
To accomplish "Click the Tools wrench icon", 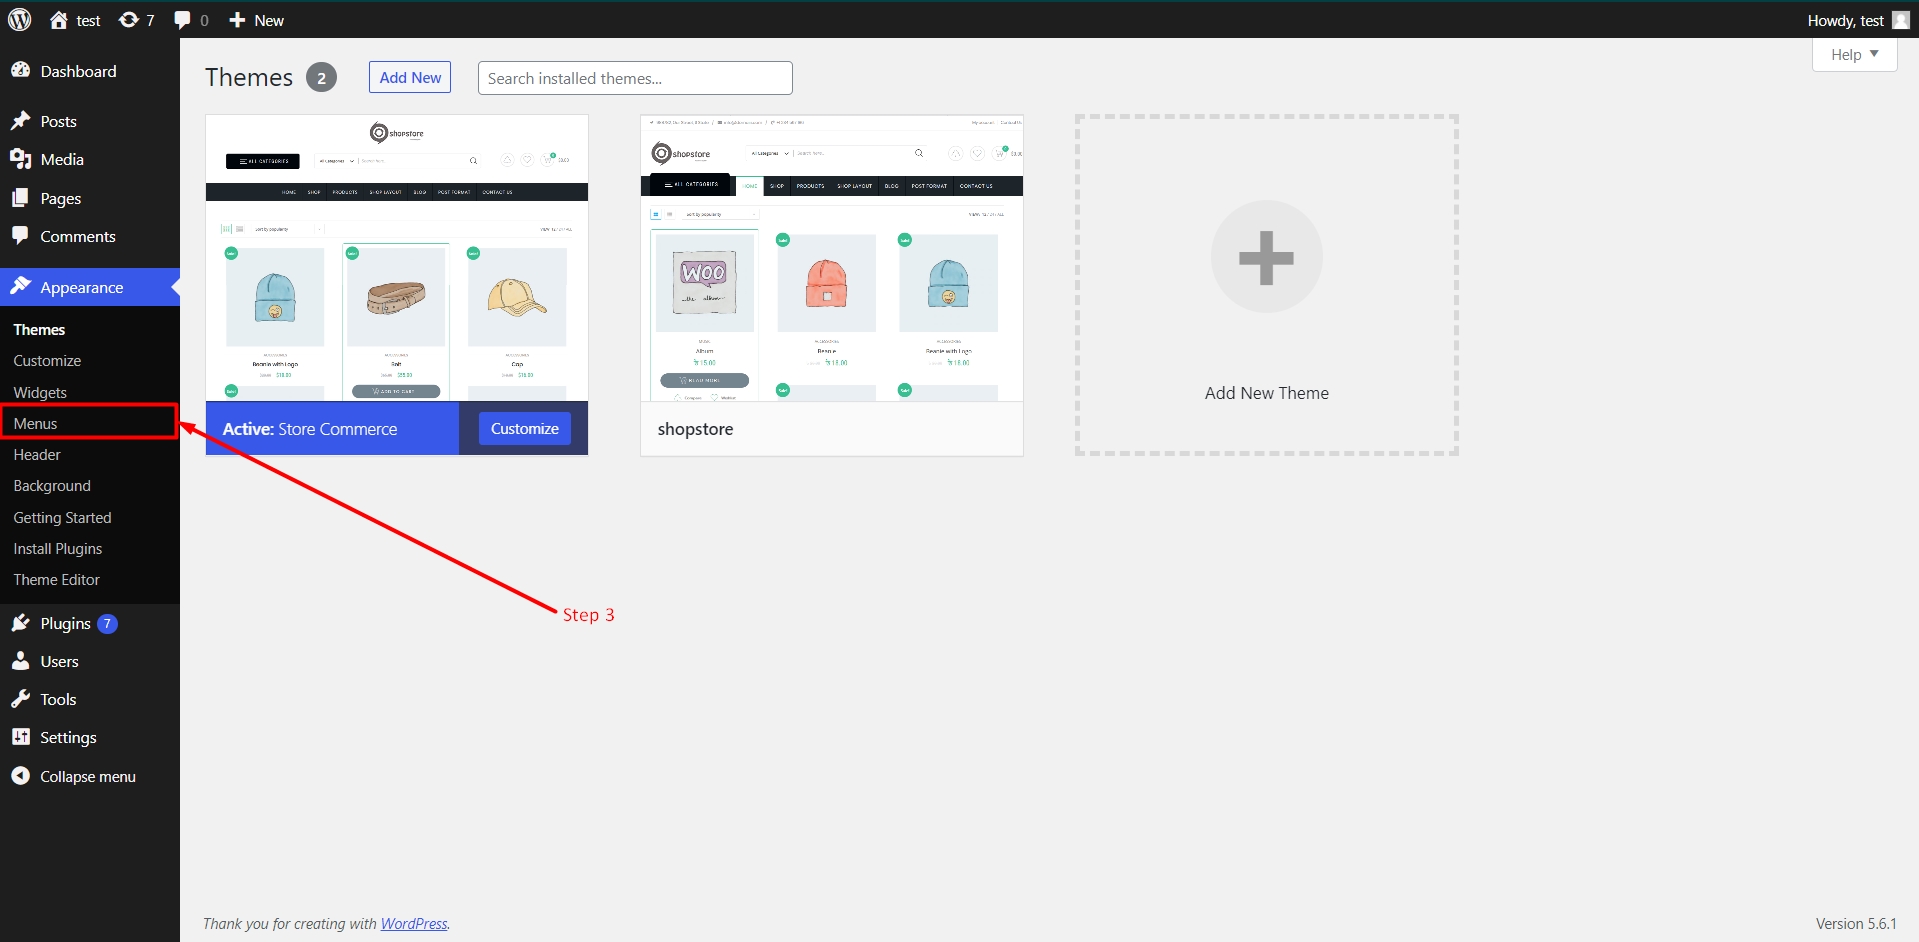I will click(20, 699).
